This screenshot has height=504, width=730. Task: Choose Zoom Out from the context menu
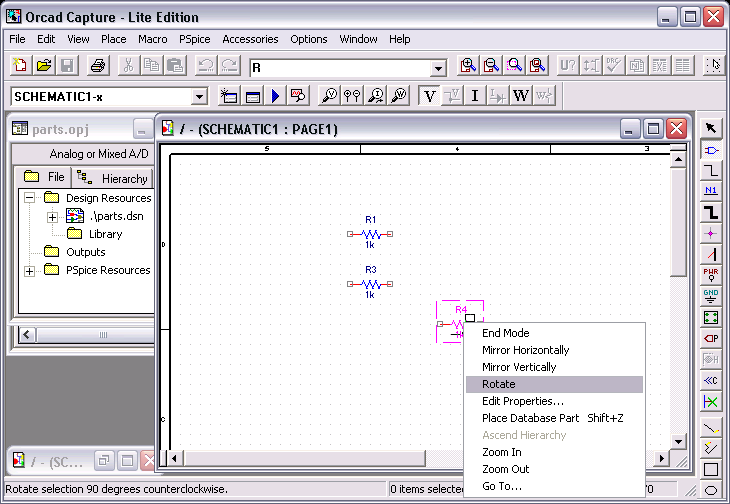[554, 469]
